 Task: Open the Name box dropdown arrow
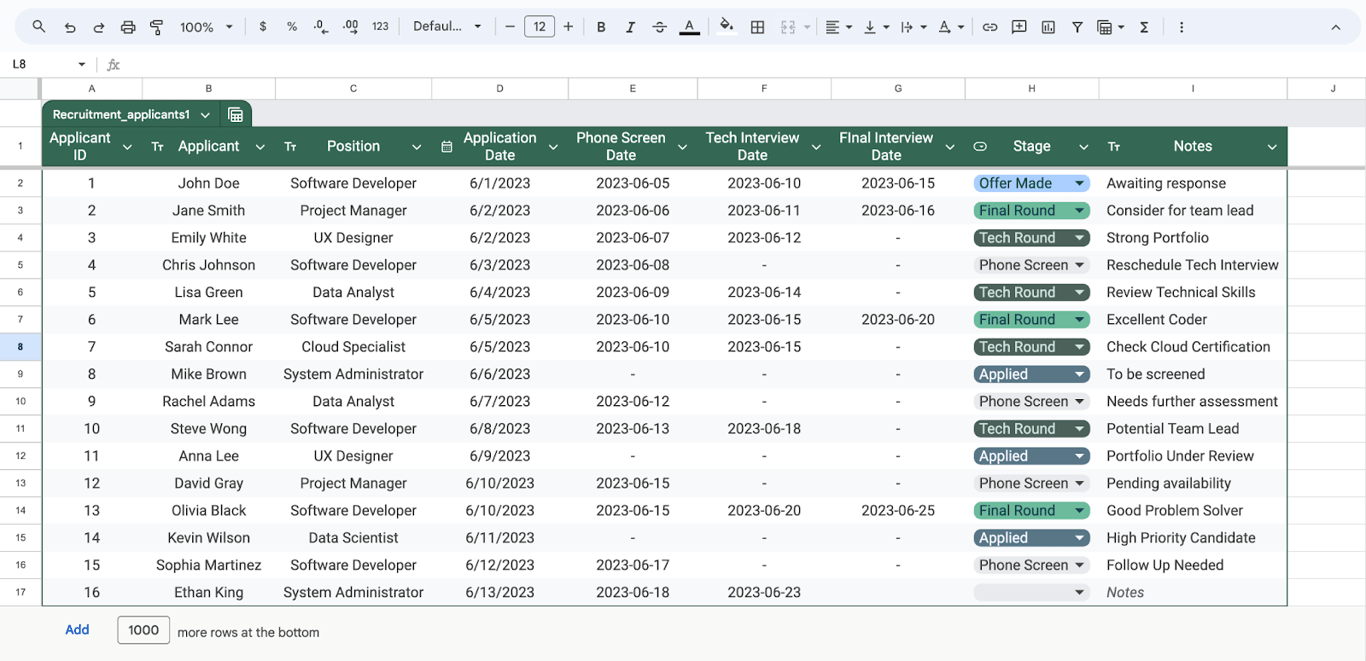click(81, 64)
